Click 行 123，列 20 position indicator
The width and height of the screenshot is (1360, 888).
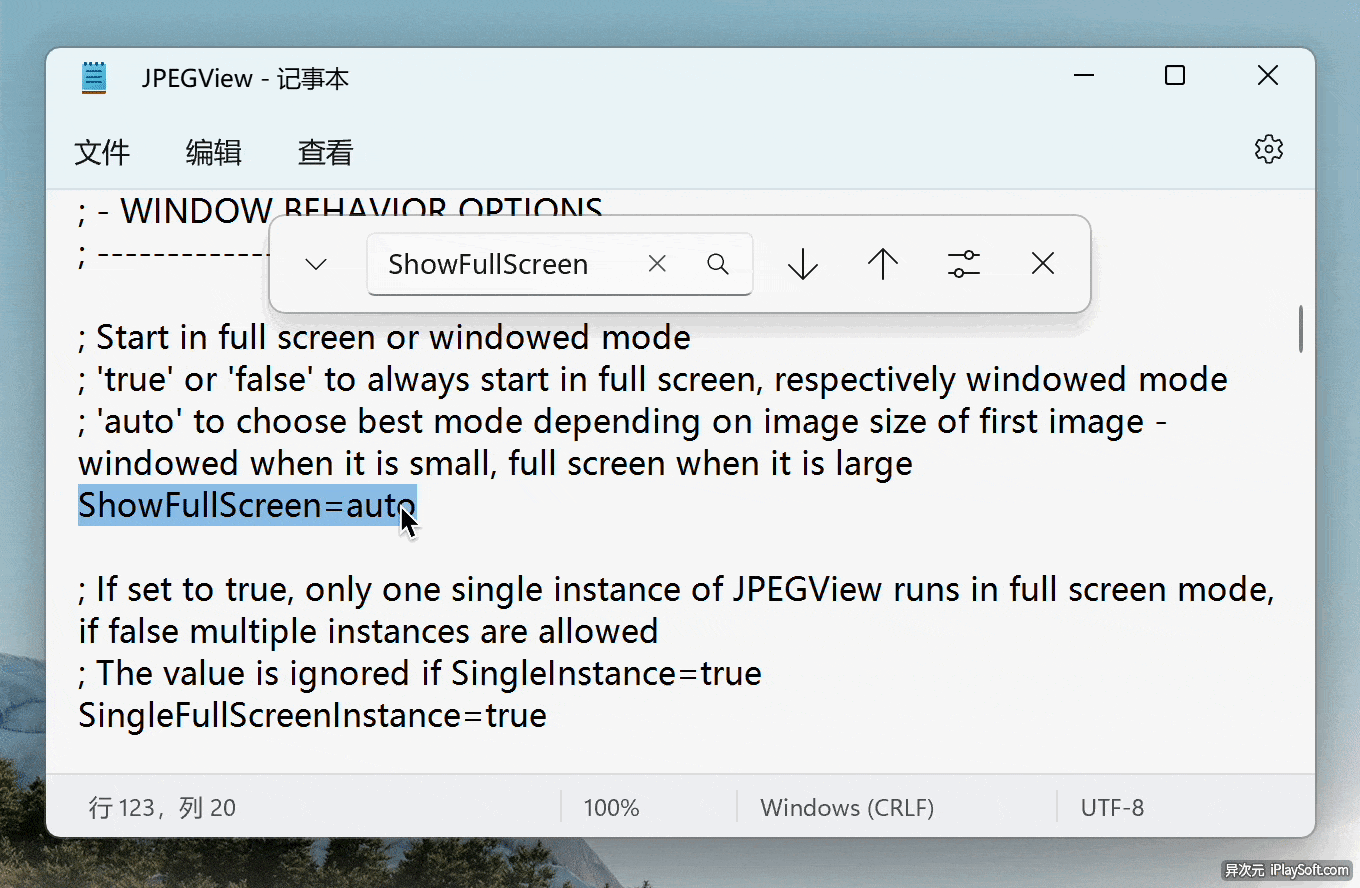point(162,808)
